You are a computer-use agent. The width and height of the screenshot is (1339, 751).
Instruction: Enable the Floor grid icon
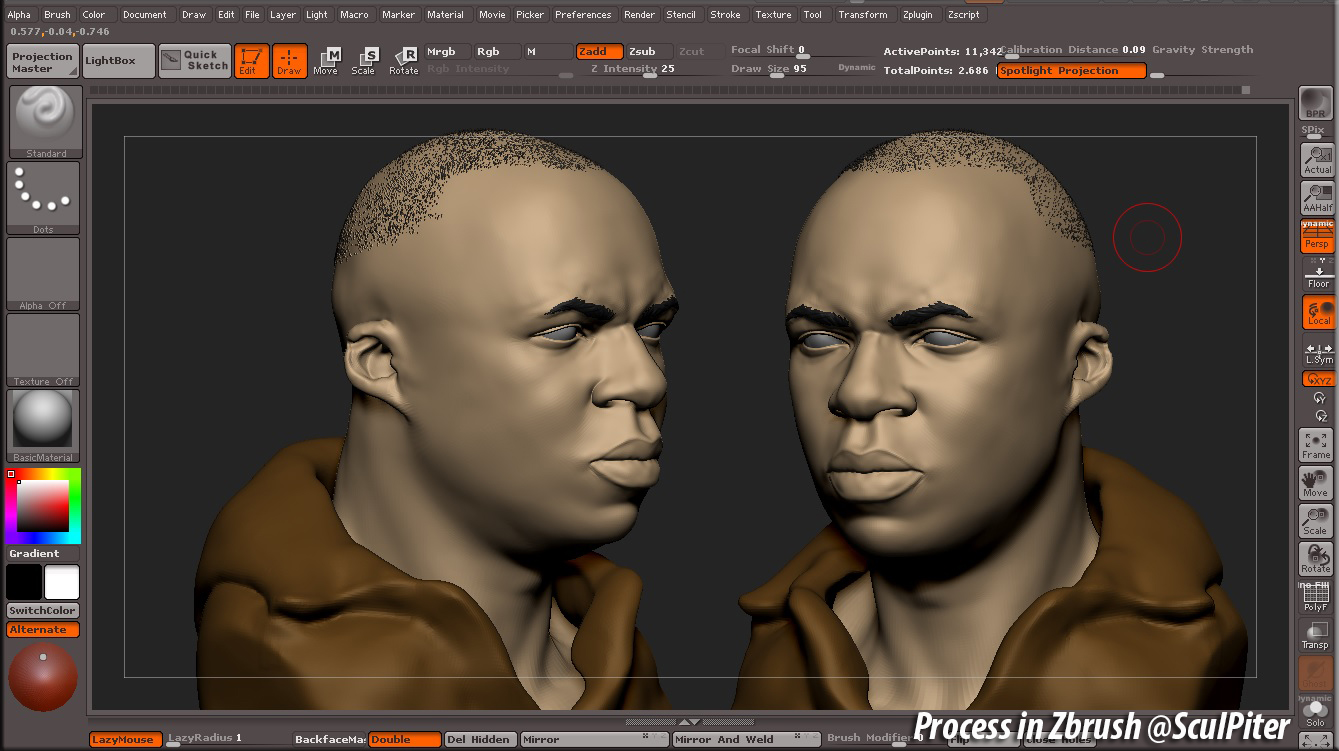click(1317, 274)
